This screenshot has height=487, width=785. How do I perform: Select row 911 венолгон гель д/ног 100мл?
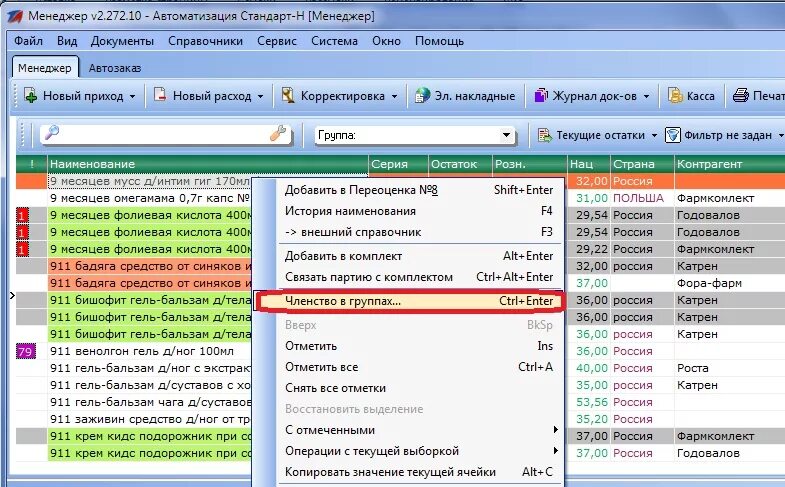150,351
